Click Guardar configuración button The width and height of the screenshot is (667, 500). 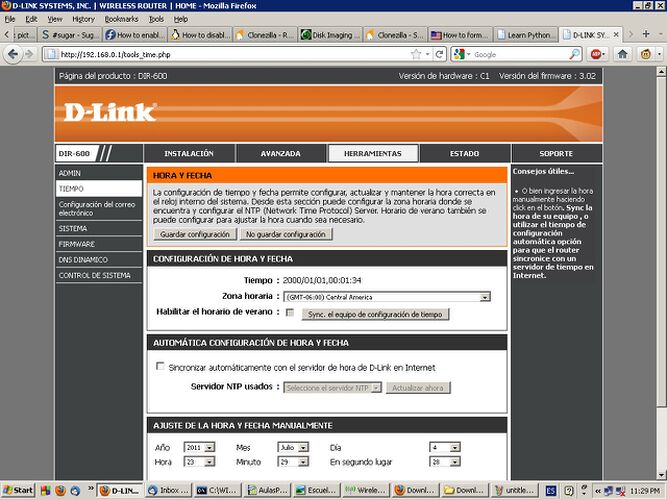coord(195,234)
